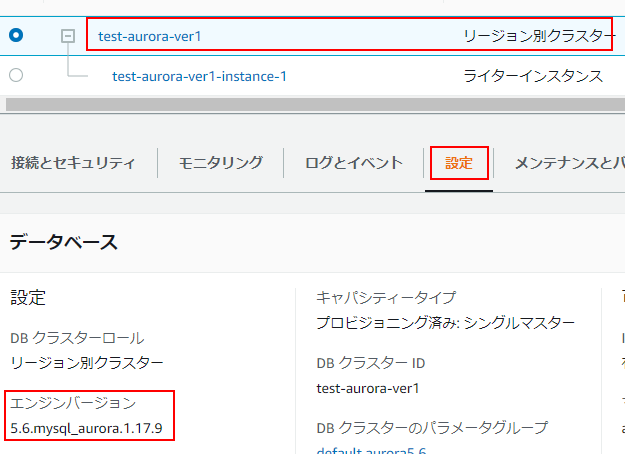Open the test-aurora-ver1 cluster link

150,36
